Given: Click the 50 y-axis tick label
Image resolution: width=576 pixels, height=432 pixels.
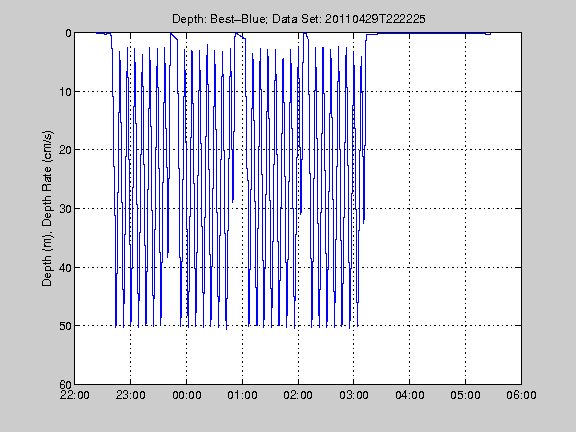Looking at the screenshot, I should (65, 326).
